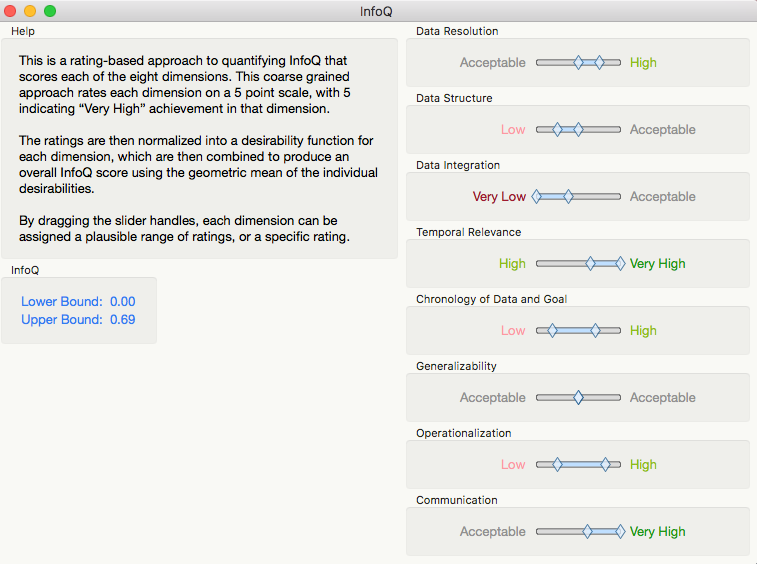
Task: Click the left handle of Data Resolution slider
Action: (x=578, y=62)
